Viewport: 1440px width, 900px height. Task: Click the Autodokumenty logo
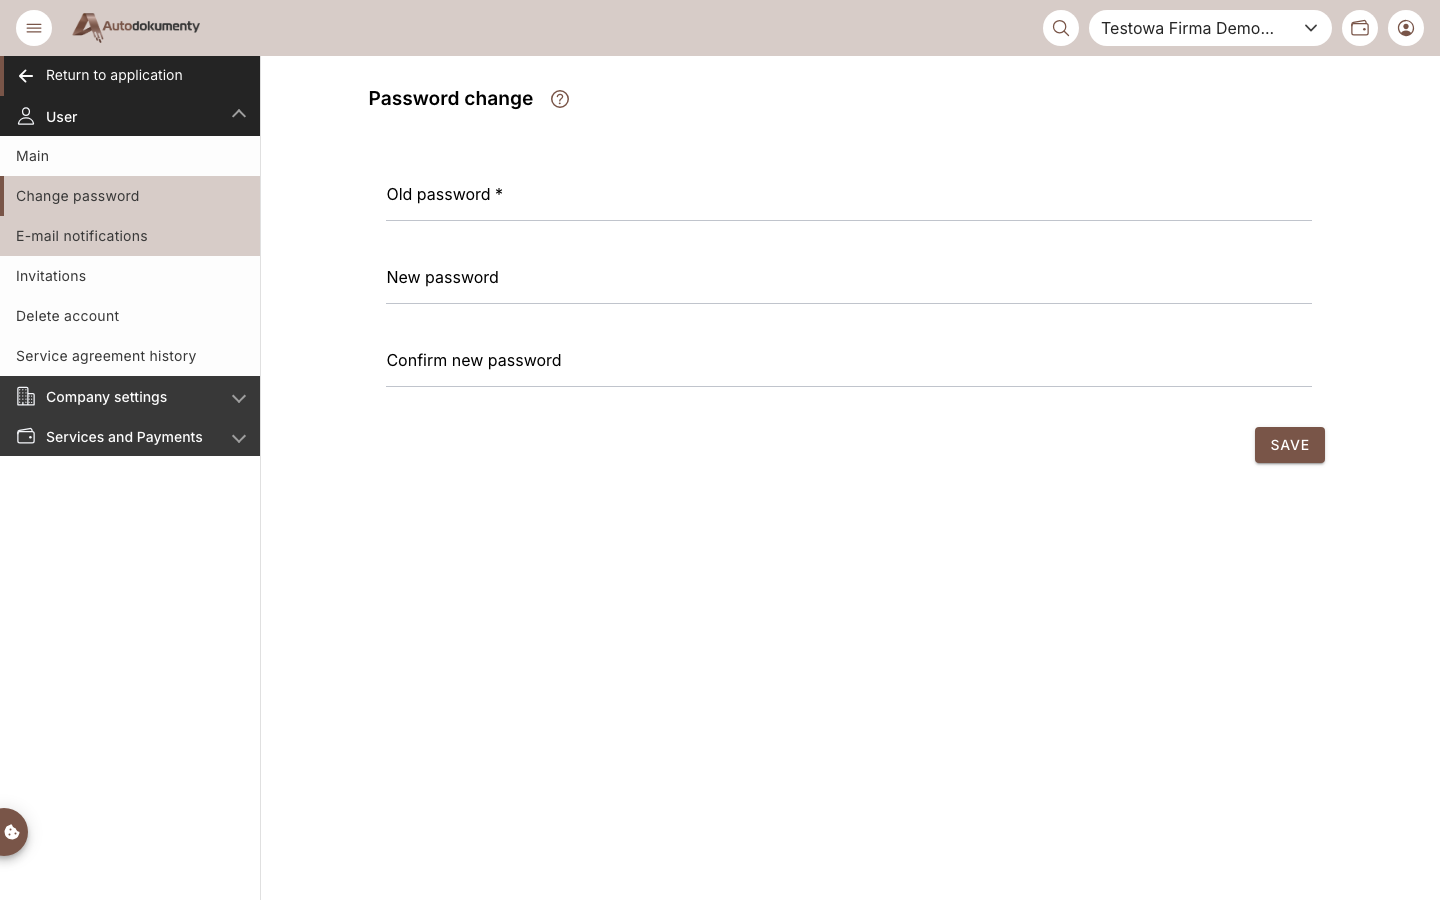pos(136,27)
